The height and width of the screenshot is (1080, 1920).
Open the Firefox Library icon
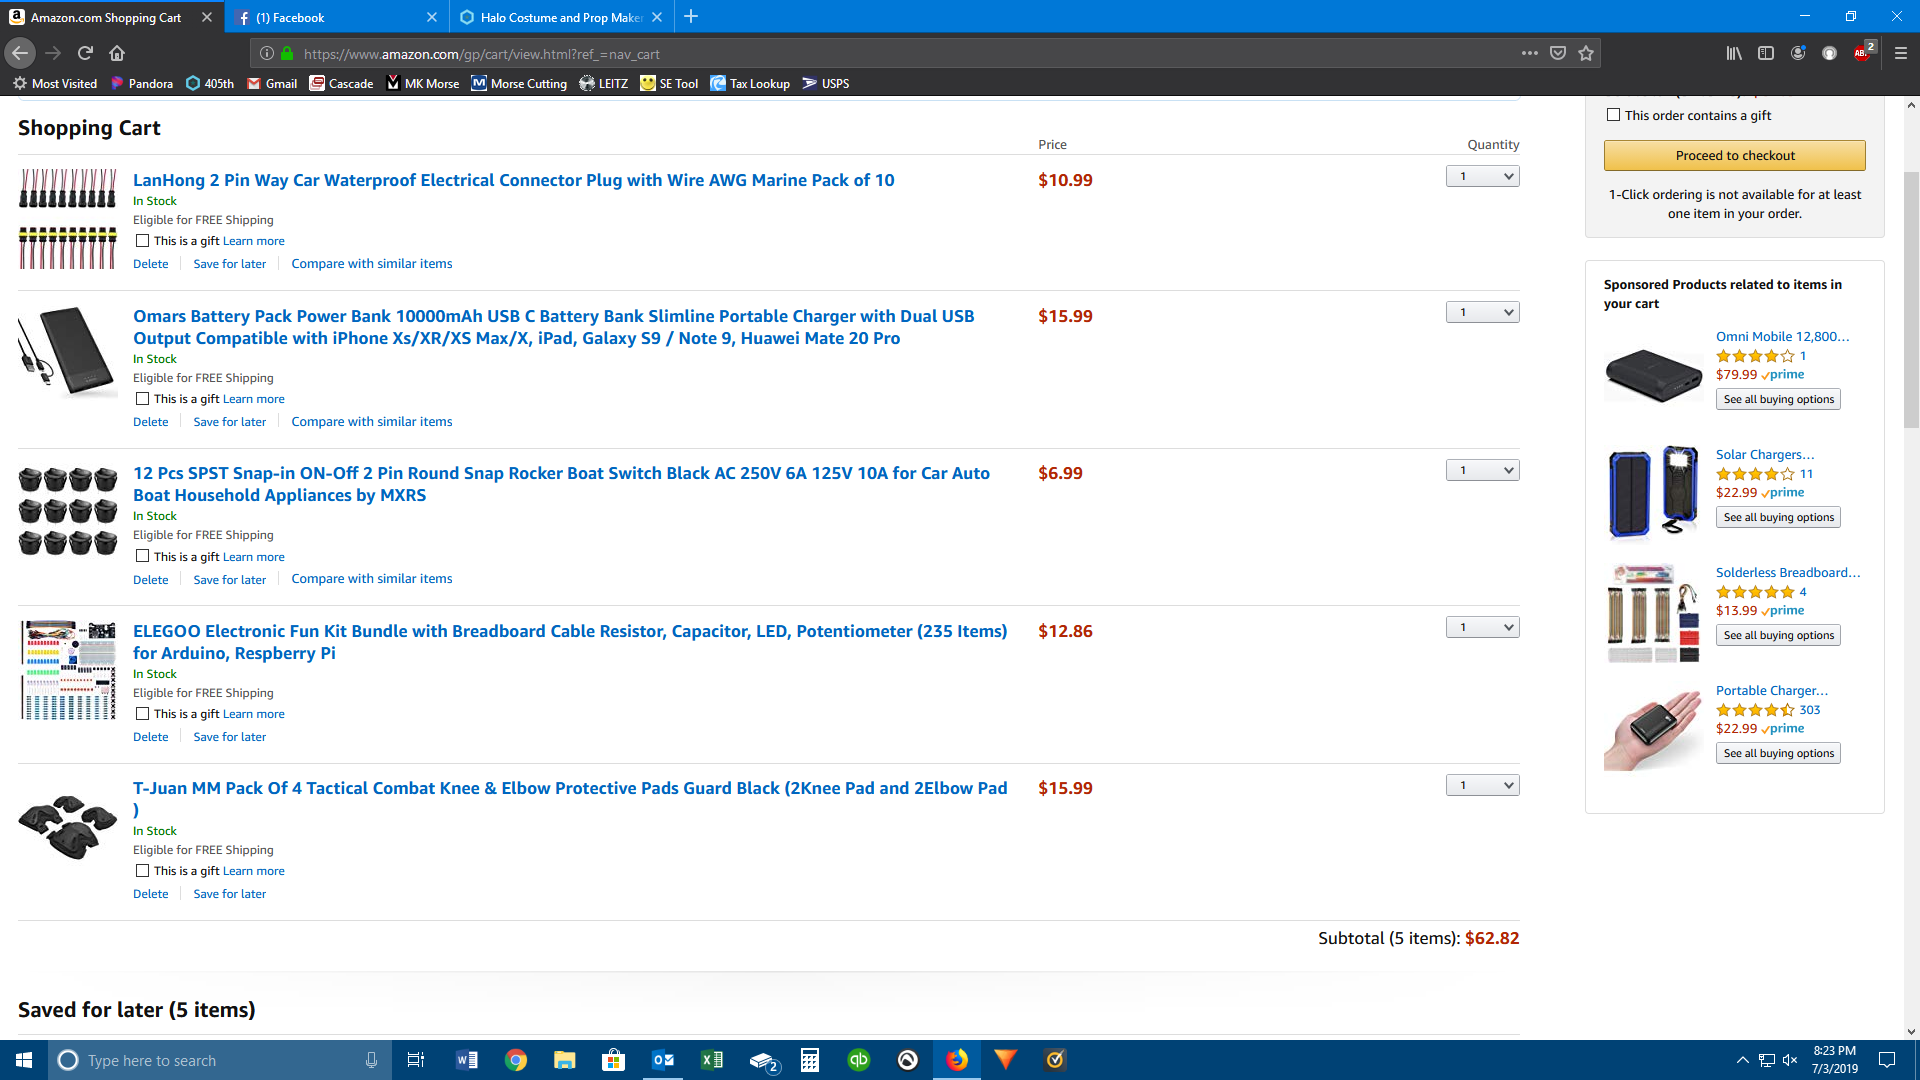click(1734, 53)
